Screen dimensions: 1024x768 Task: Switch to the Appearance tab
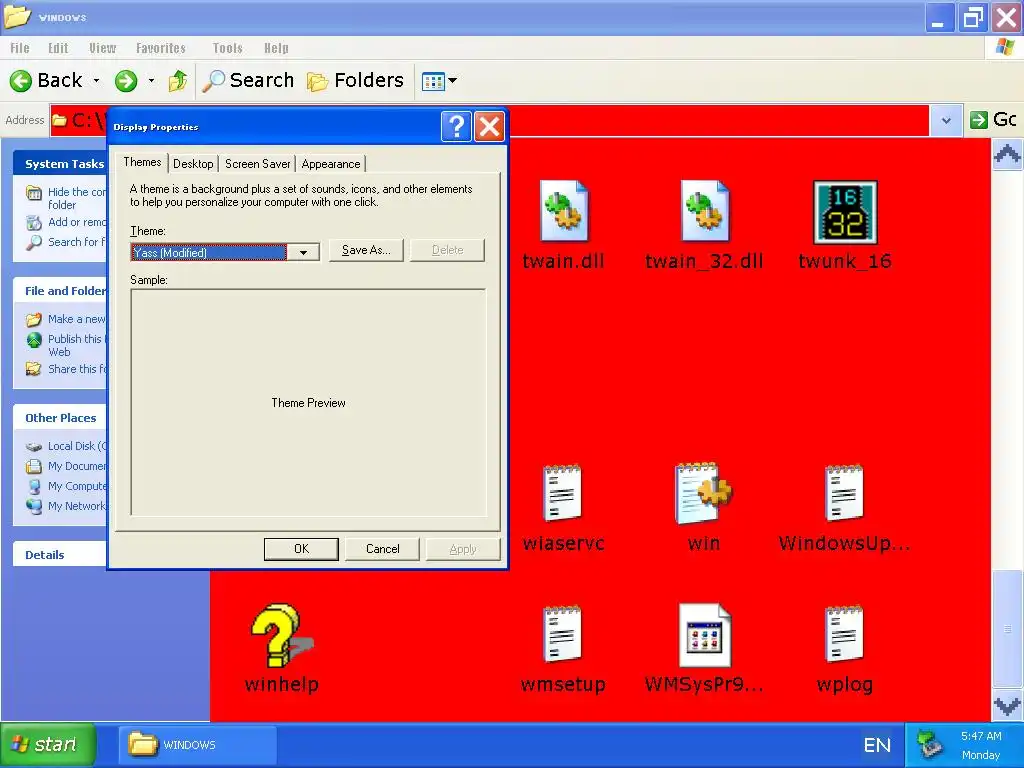[x=330, y=164]
